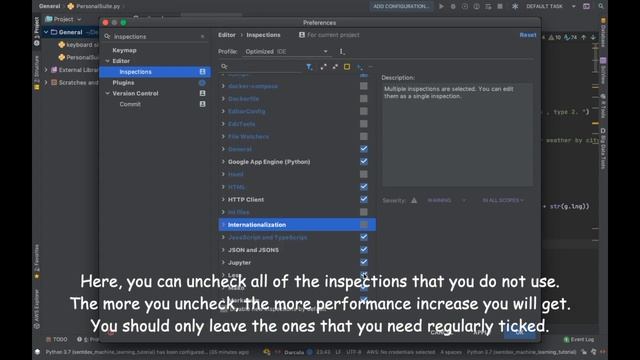The image size is (640, 360).
Task: Open the Profile dropdown showing Optimized IDE
Action: point(286,51)
